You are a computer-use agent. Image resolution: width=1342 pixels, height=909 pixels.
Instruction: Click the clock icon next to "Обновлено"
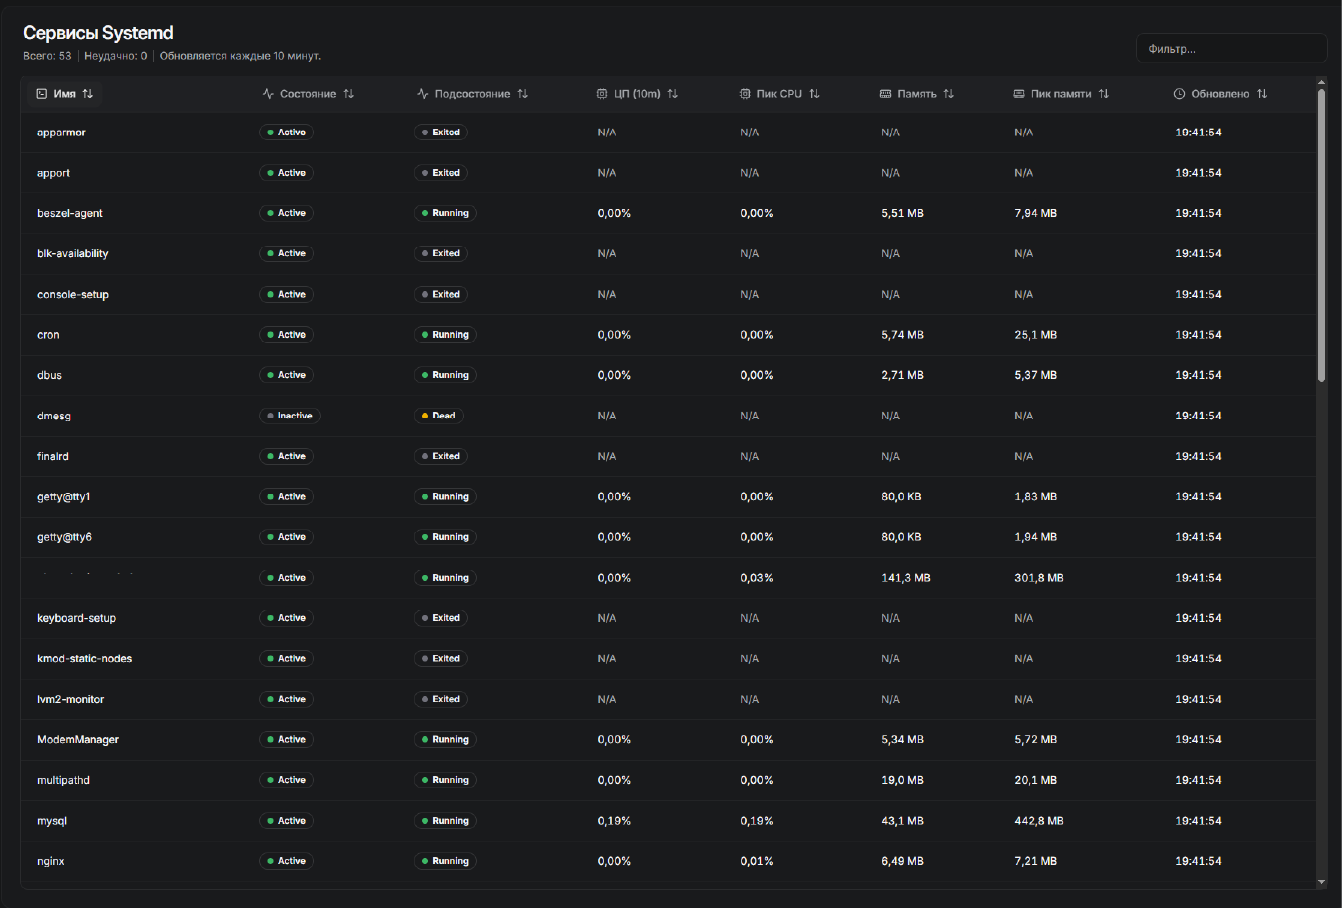tap(1179, 94)
